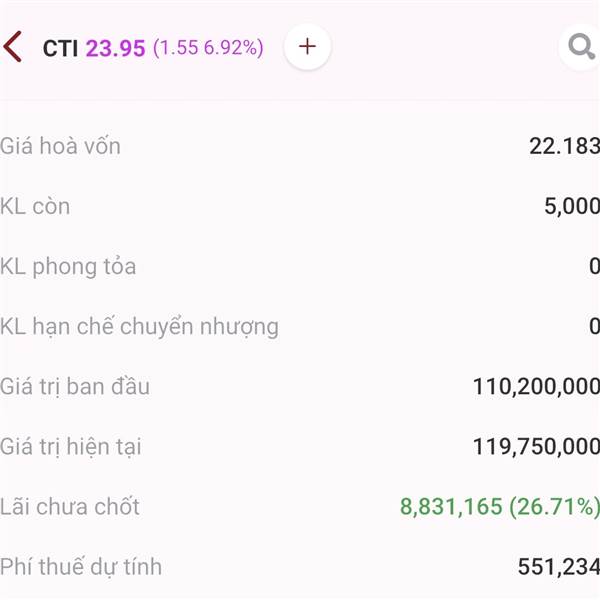Tap the 110,200,000 initial value

pos(536,386)
